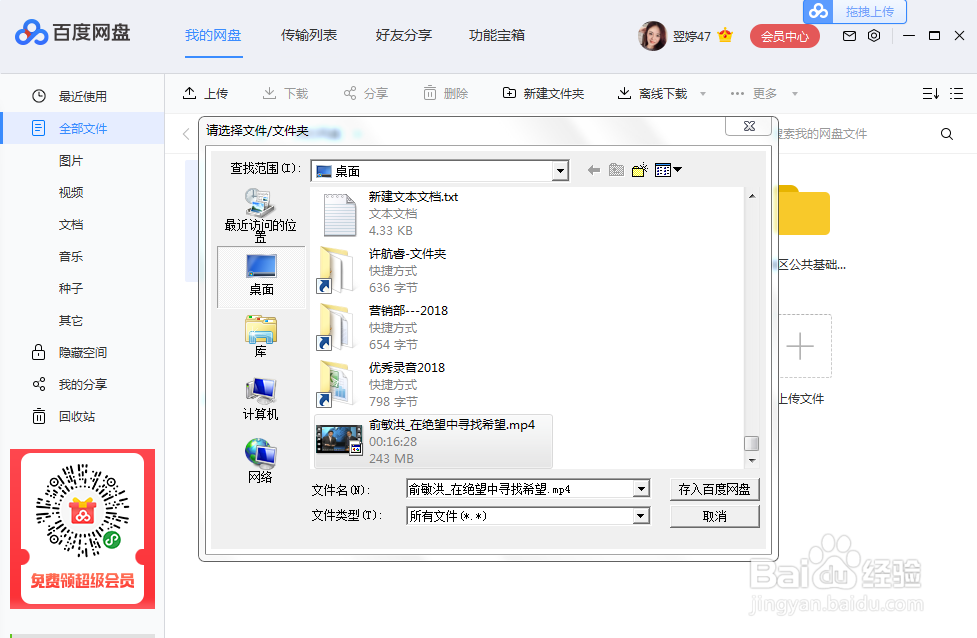977x638 pixels.
Task: Switch to list view icon
Action: [956, 93]
